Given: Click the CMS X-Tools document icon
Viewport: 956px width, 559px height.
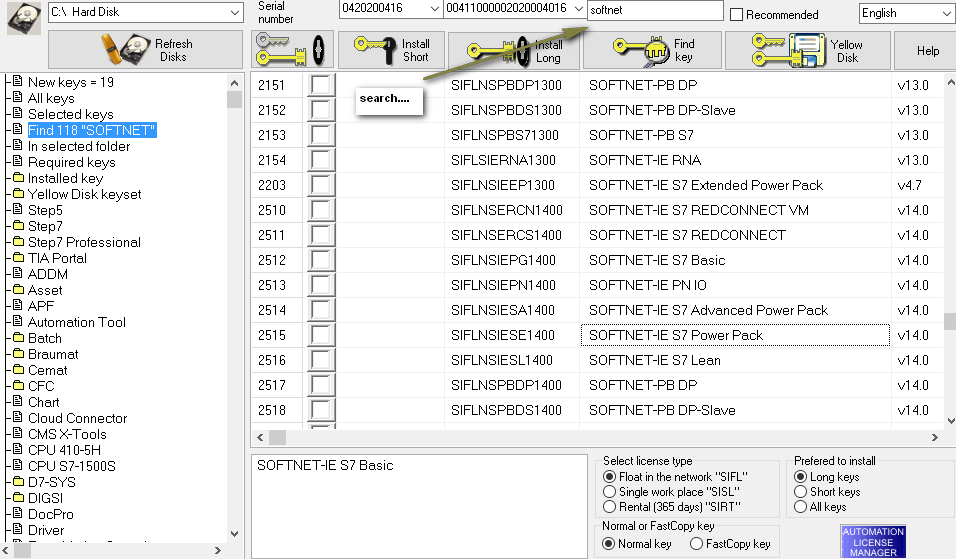Looking at the screenshot, I should tap(18, 433).
